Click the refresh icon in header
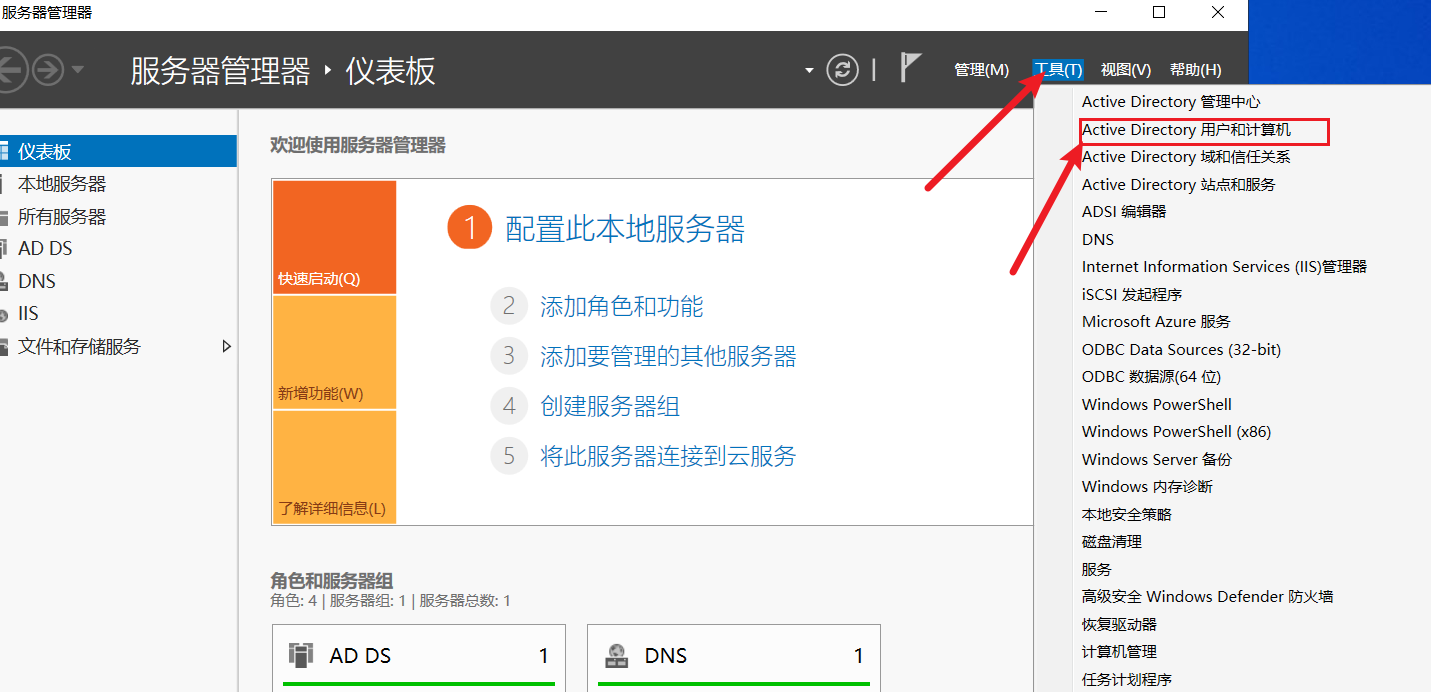This screenshot has height=692, width=1431. [843, 69]
